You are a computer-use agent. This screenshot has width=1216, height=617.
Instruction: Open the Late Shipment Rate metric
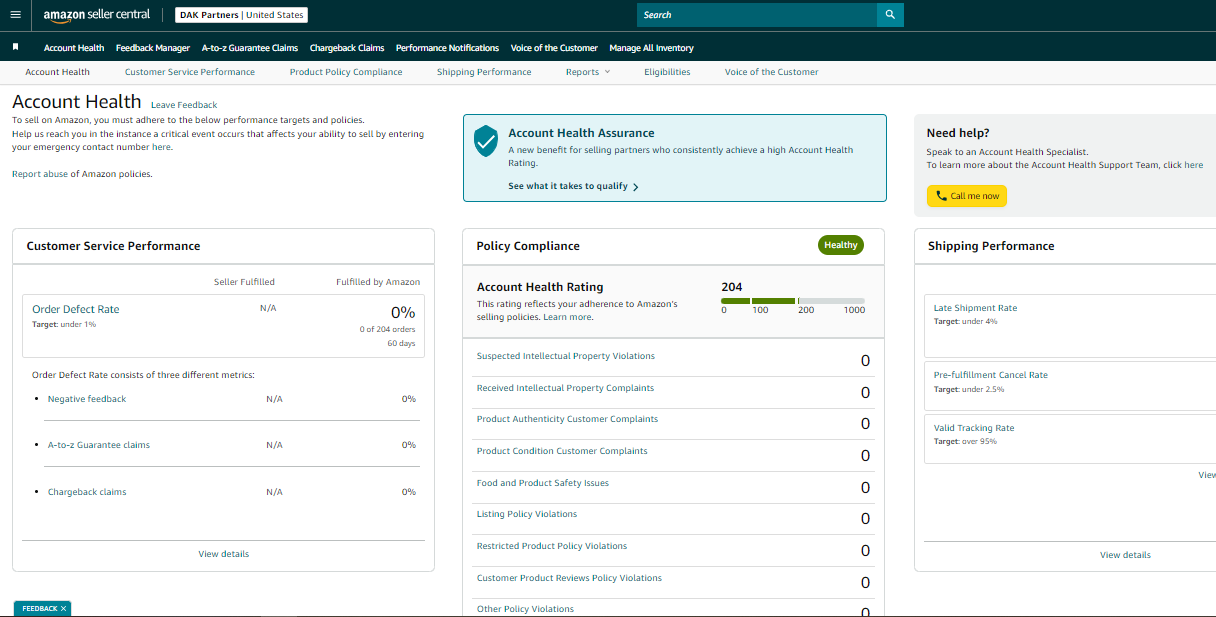(x=975, y=308)
